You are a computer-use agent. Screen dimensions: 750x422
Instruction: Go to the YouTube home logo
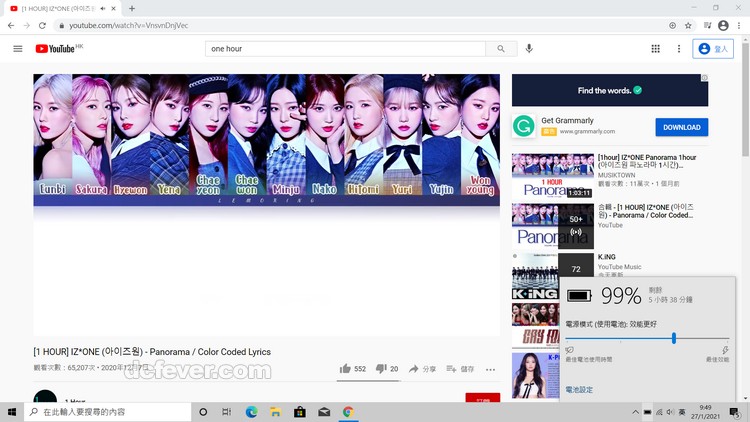click(55, 49)
